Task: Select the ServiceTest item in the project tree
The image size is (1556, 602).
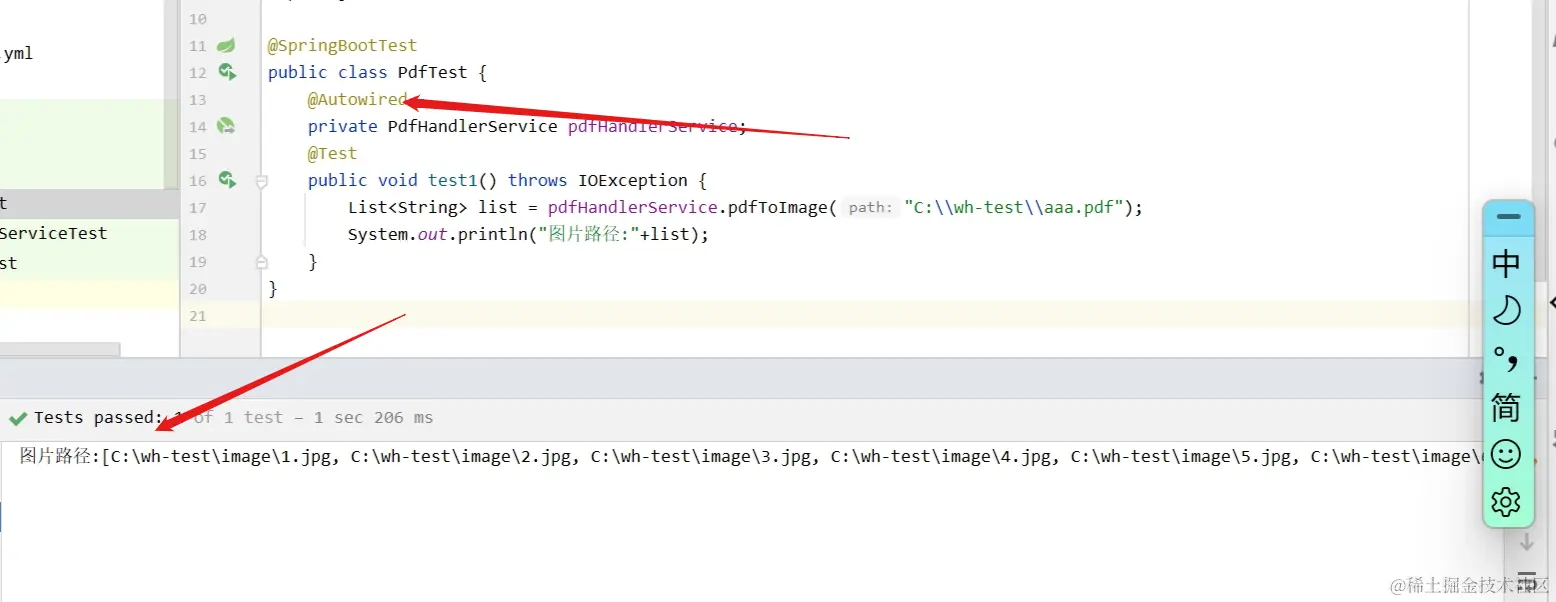Action: coord(53,233)
